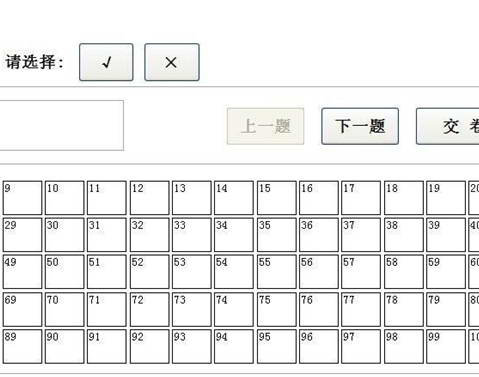Image resolution: width=479 pixels, height=377 pixels.
Task: Go to question 33 box
Action: pos(192,235)
